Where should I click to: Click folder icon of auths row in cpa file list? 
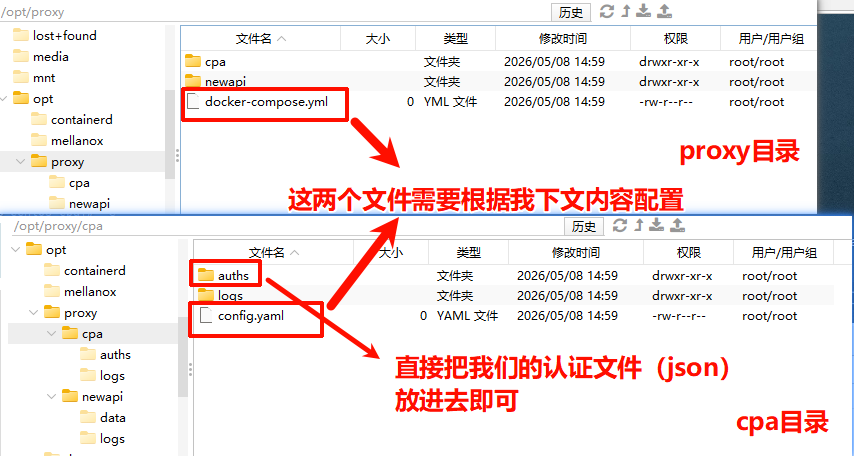pyautogui.click(x=206, y=275)
